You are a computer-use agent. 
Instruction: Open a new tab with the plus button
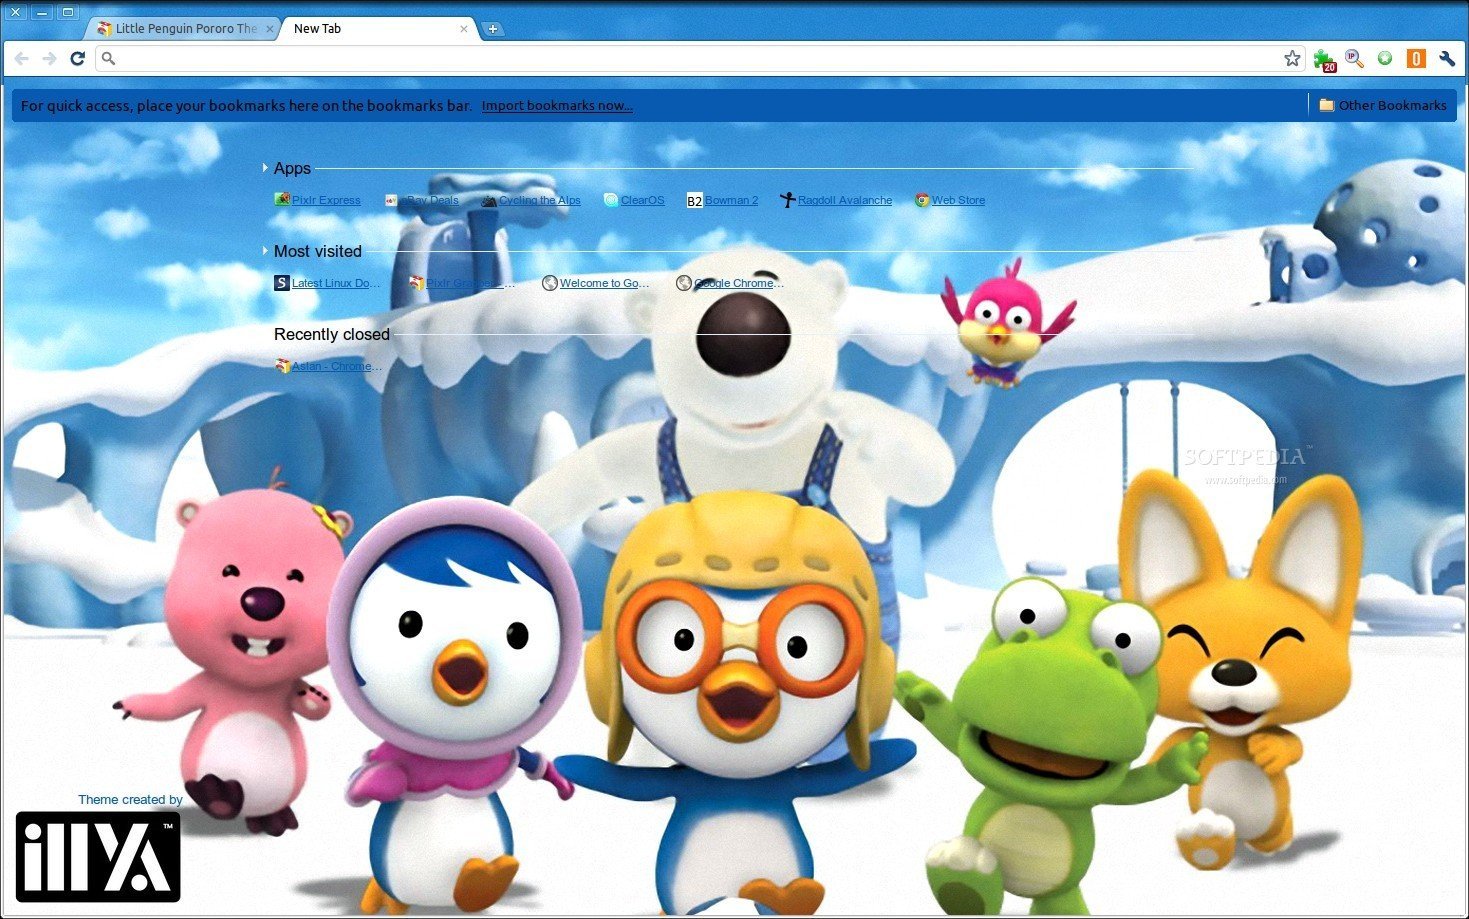(x=493, y=29)
